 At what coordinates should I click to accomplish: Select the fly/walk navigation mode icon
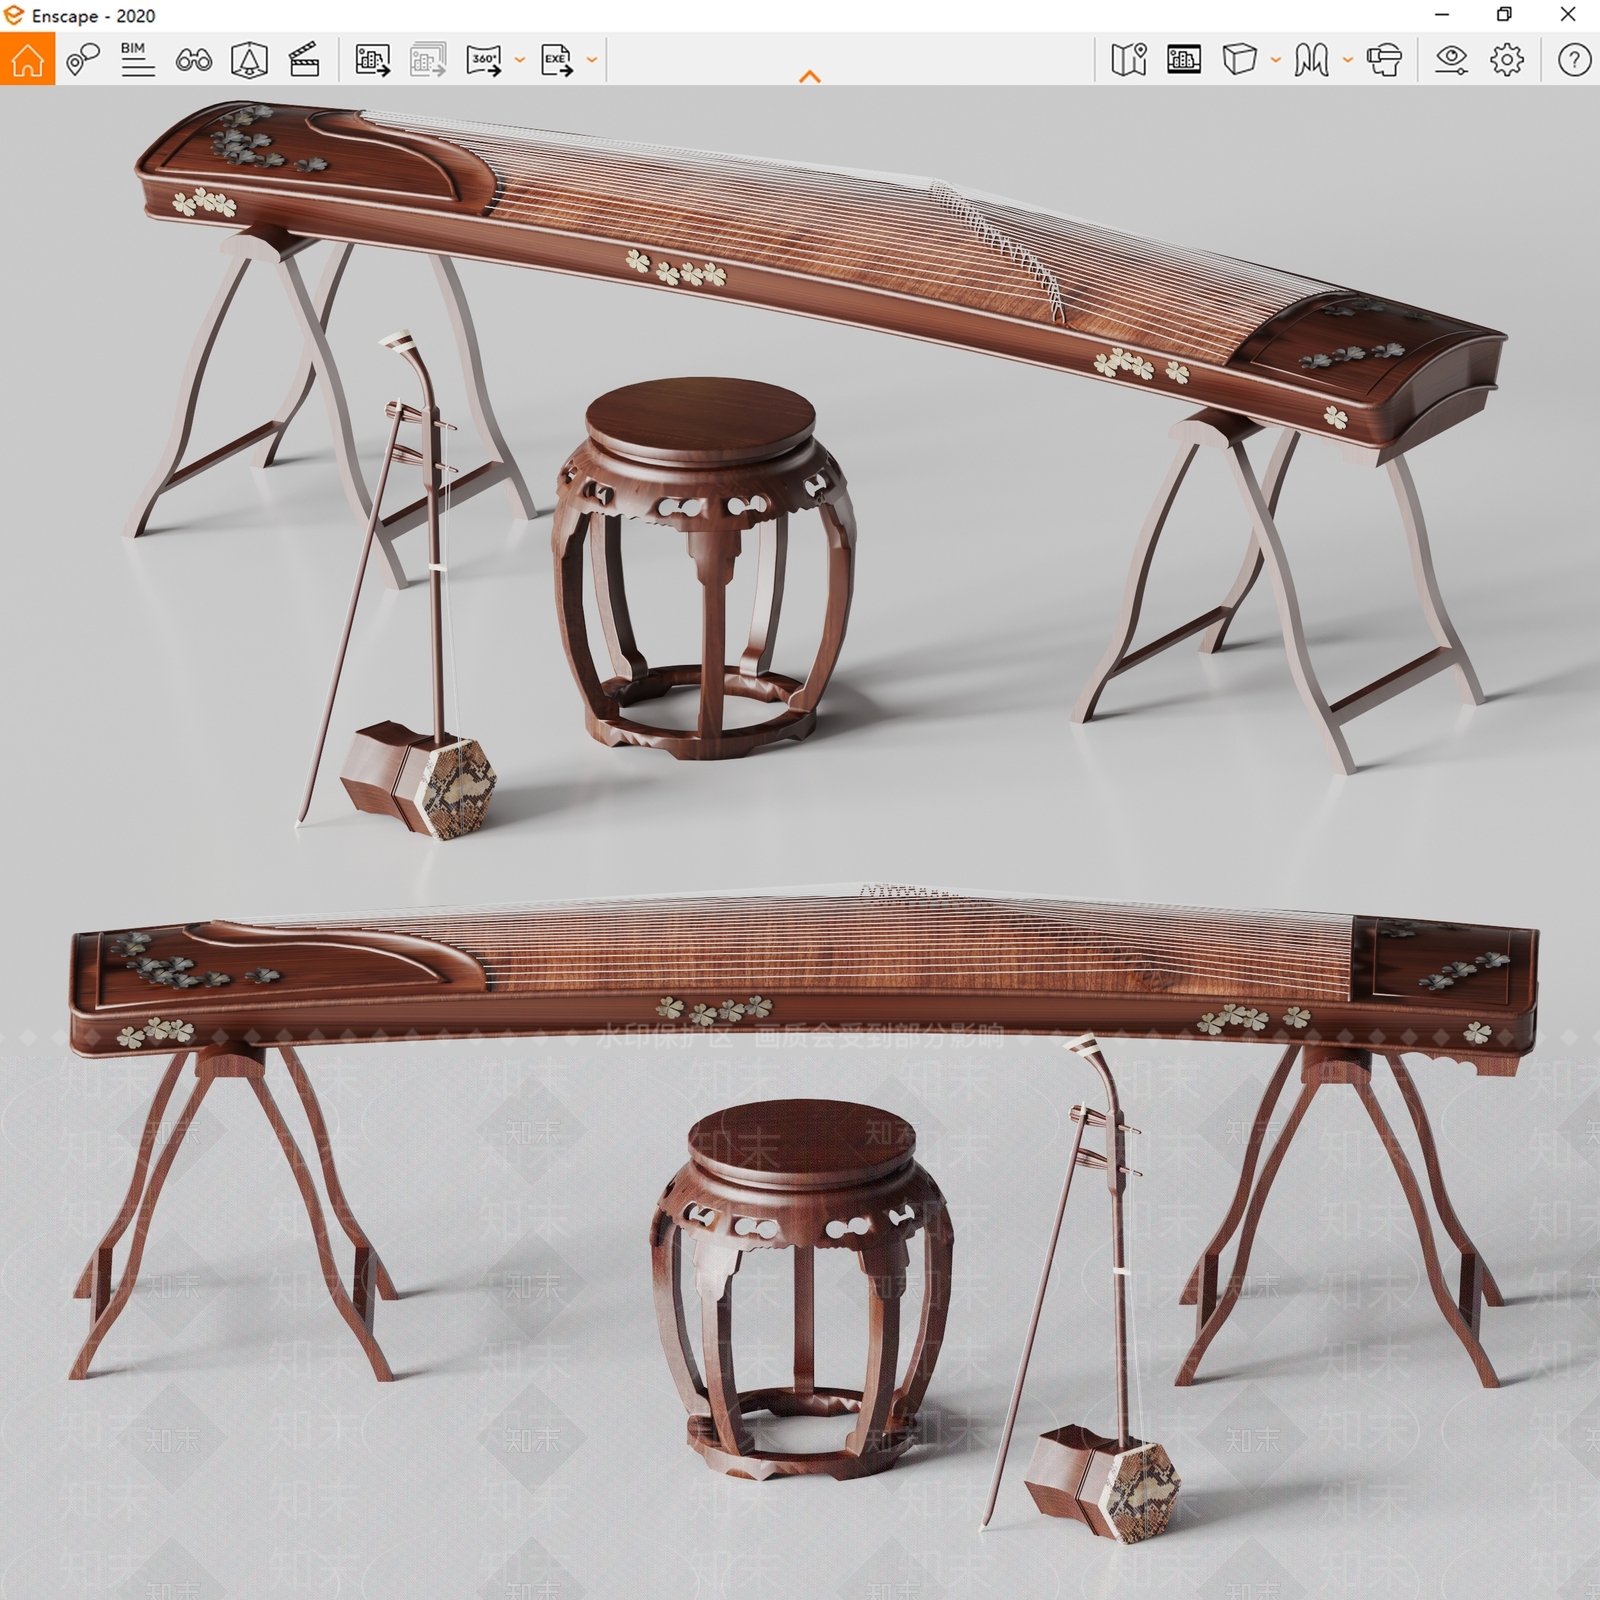(1311, 60)
